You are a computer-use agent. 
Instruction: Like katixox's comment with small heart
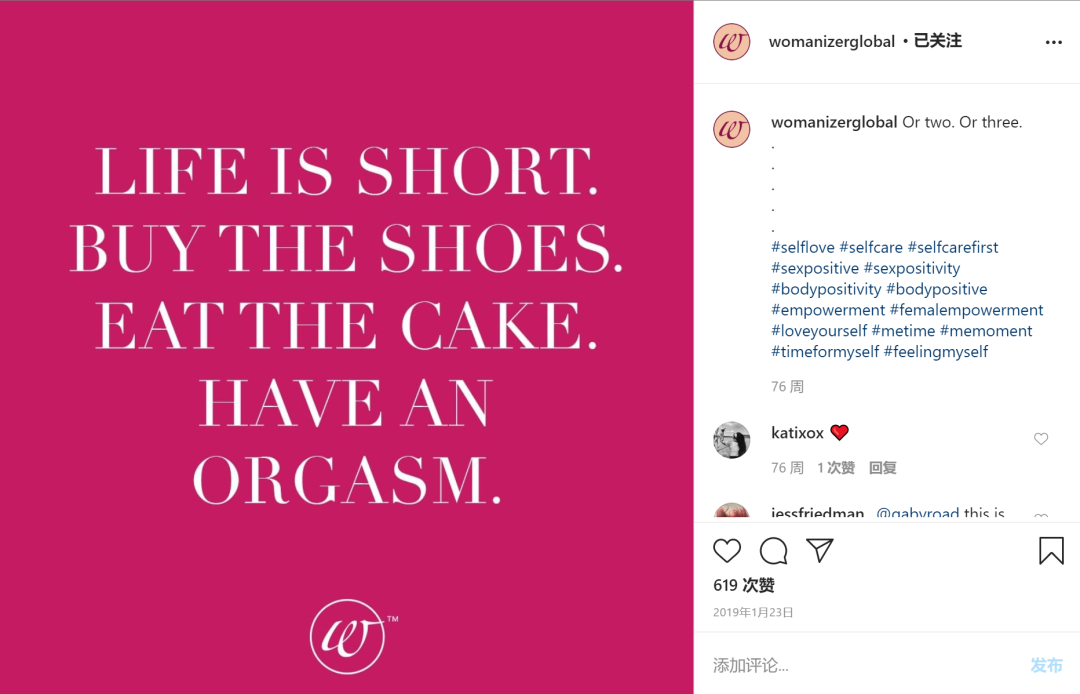tap(1041, 439)
